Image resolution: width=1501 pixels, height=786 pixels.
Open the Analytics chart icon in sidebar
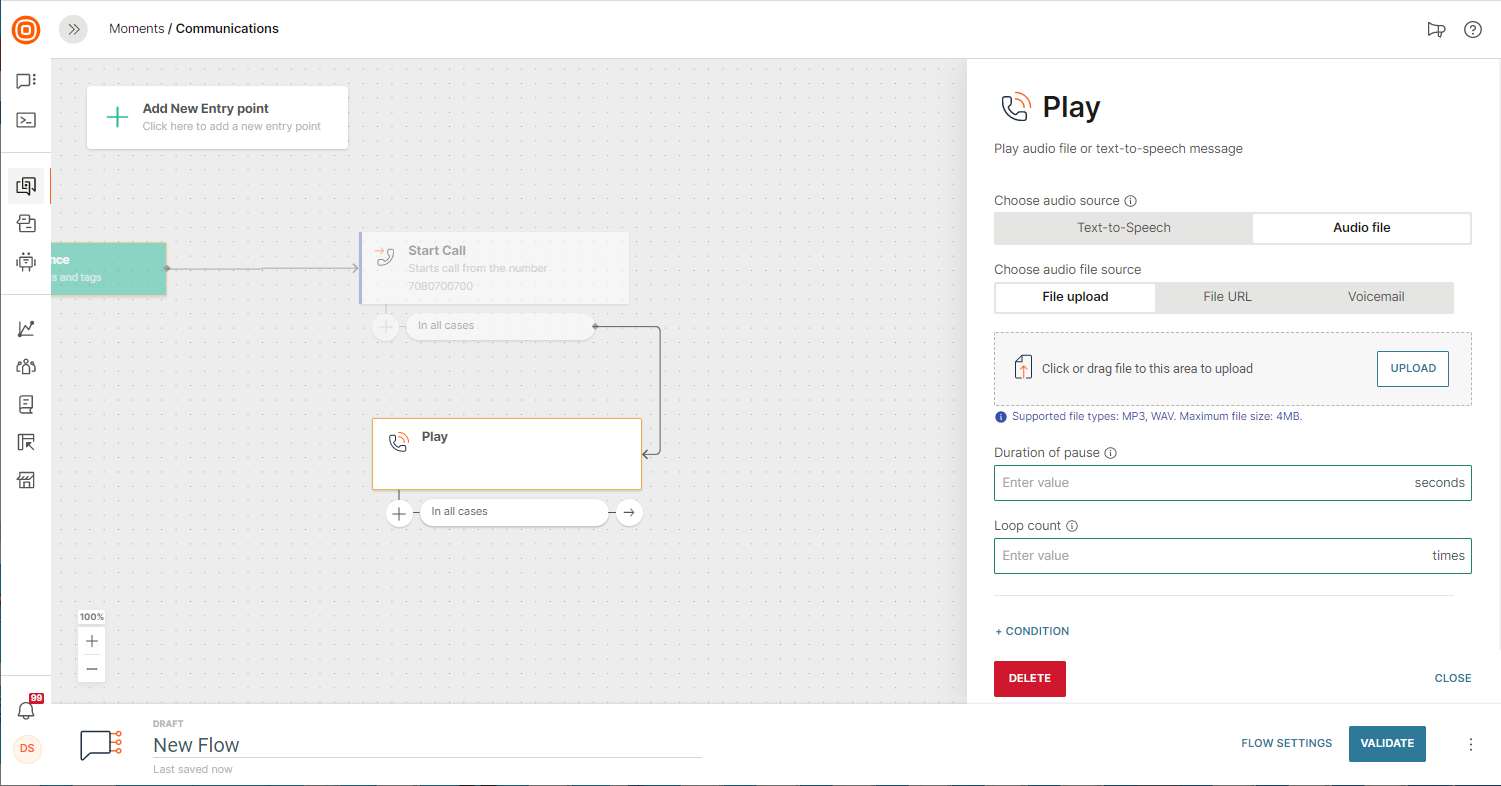click(26, 329)
